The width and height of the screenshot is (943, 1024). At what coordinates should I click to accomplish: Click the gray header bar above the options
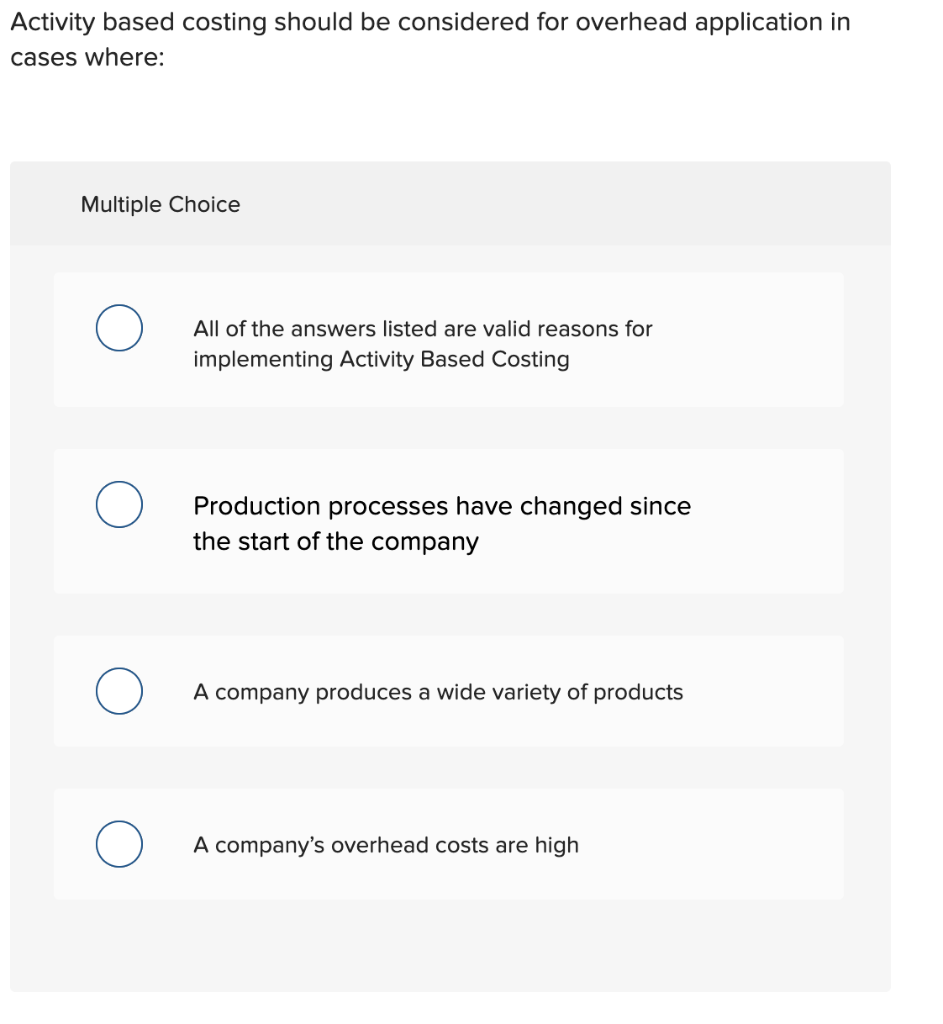tap(450, 204)
